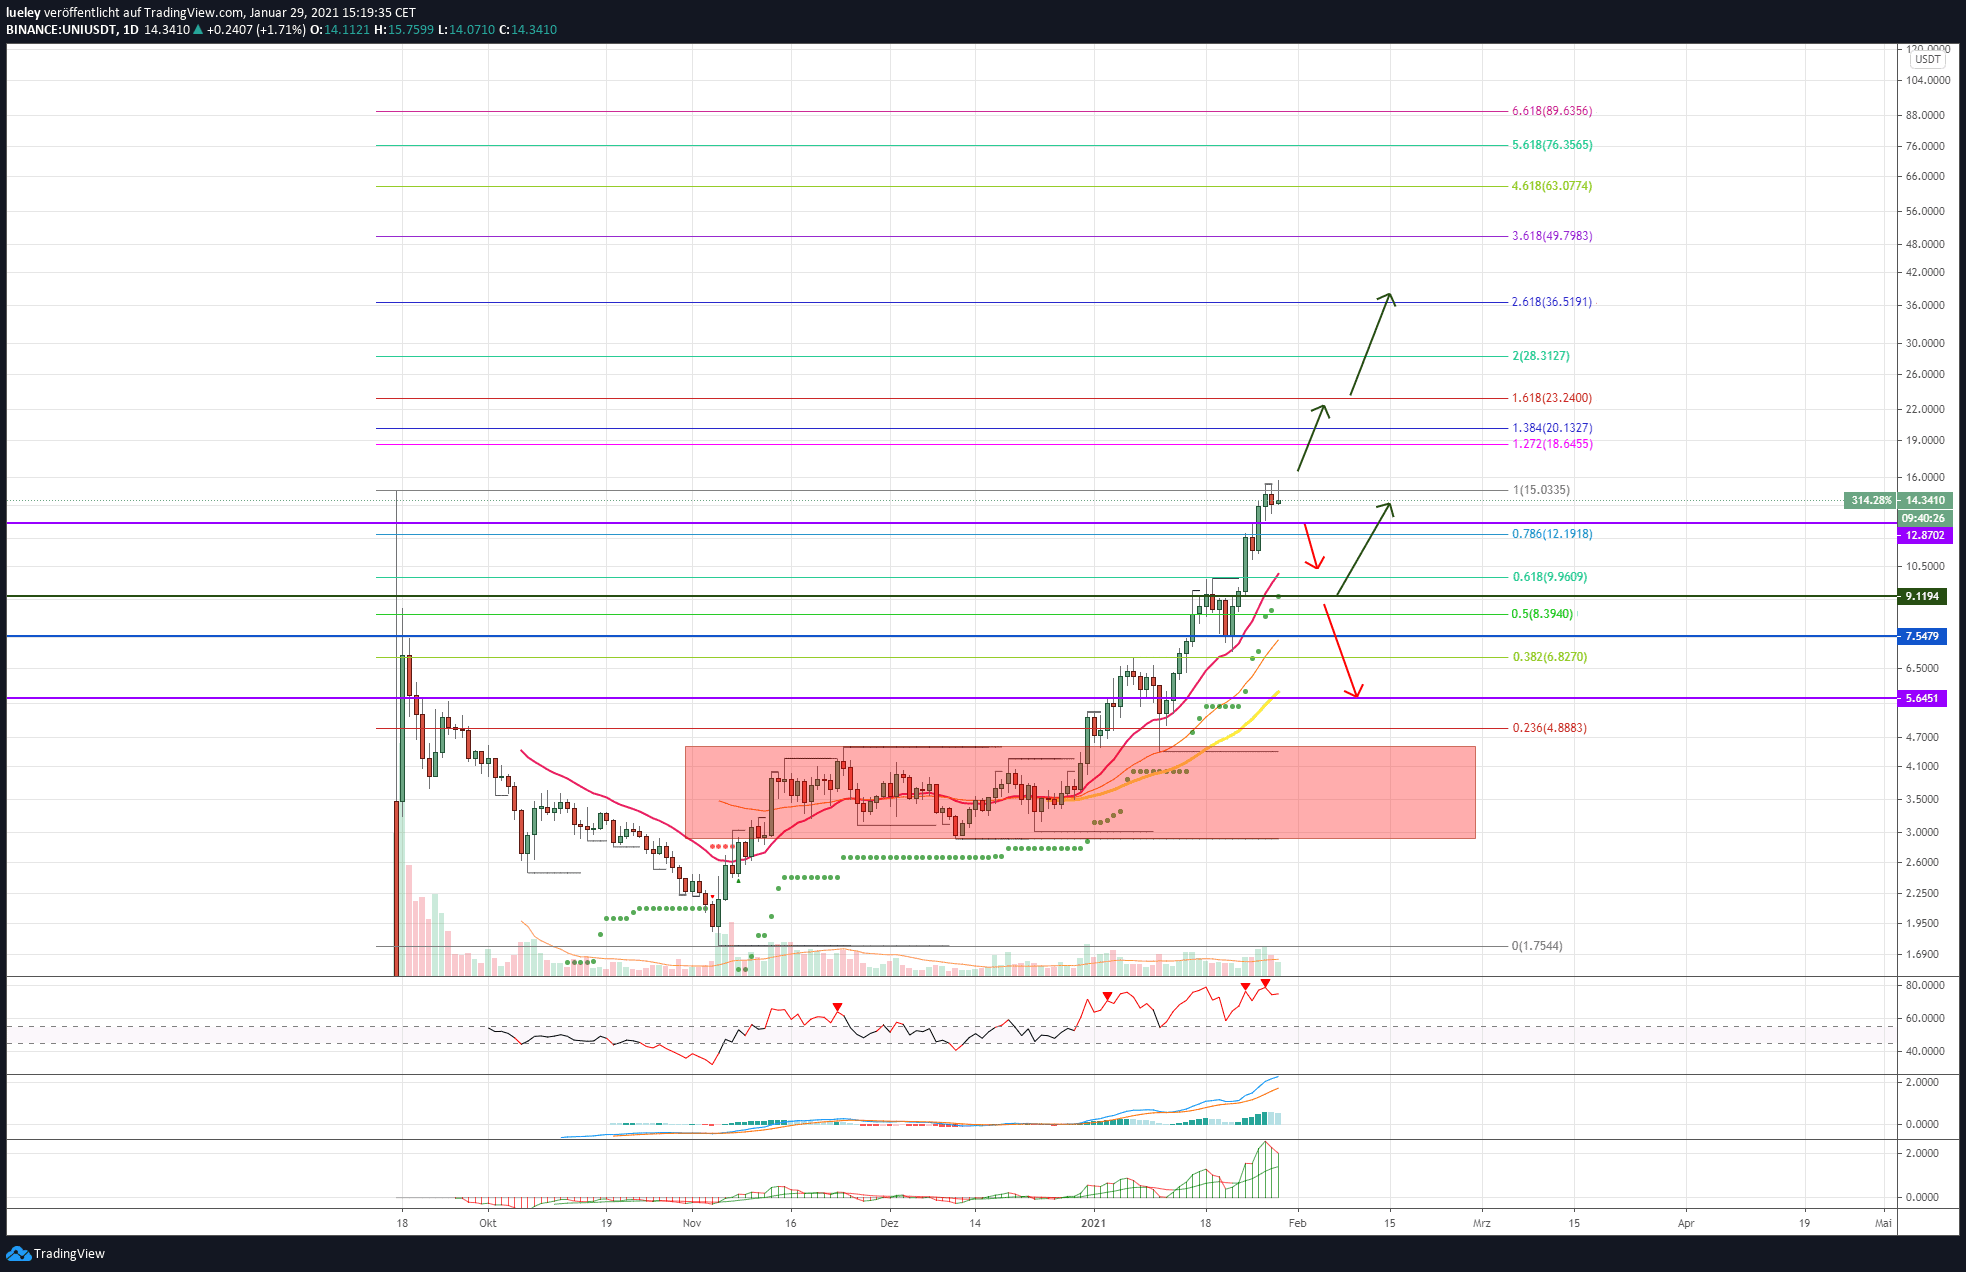The height and width of the screenshot is (1272, 1966).
Task: Click the first red RSI triangle marker in November
Action: click(x=838, y=1007)
